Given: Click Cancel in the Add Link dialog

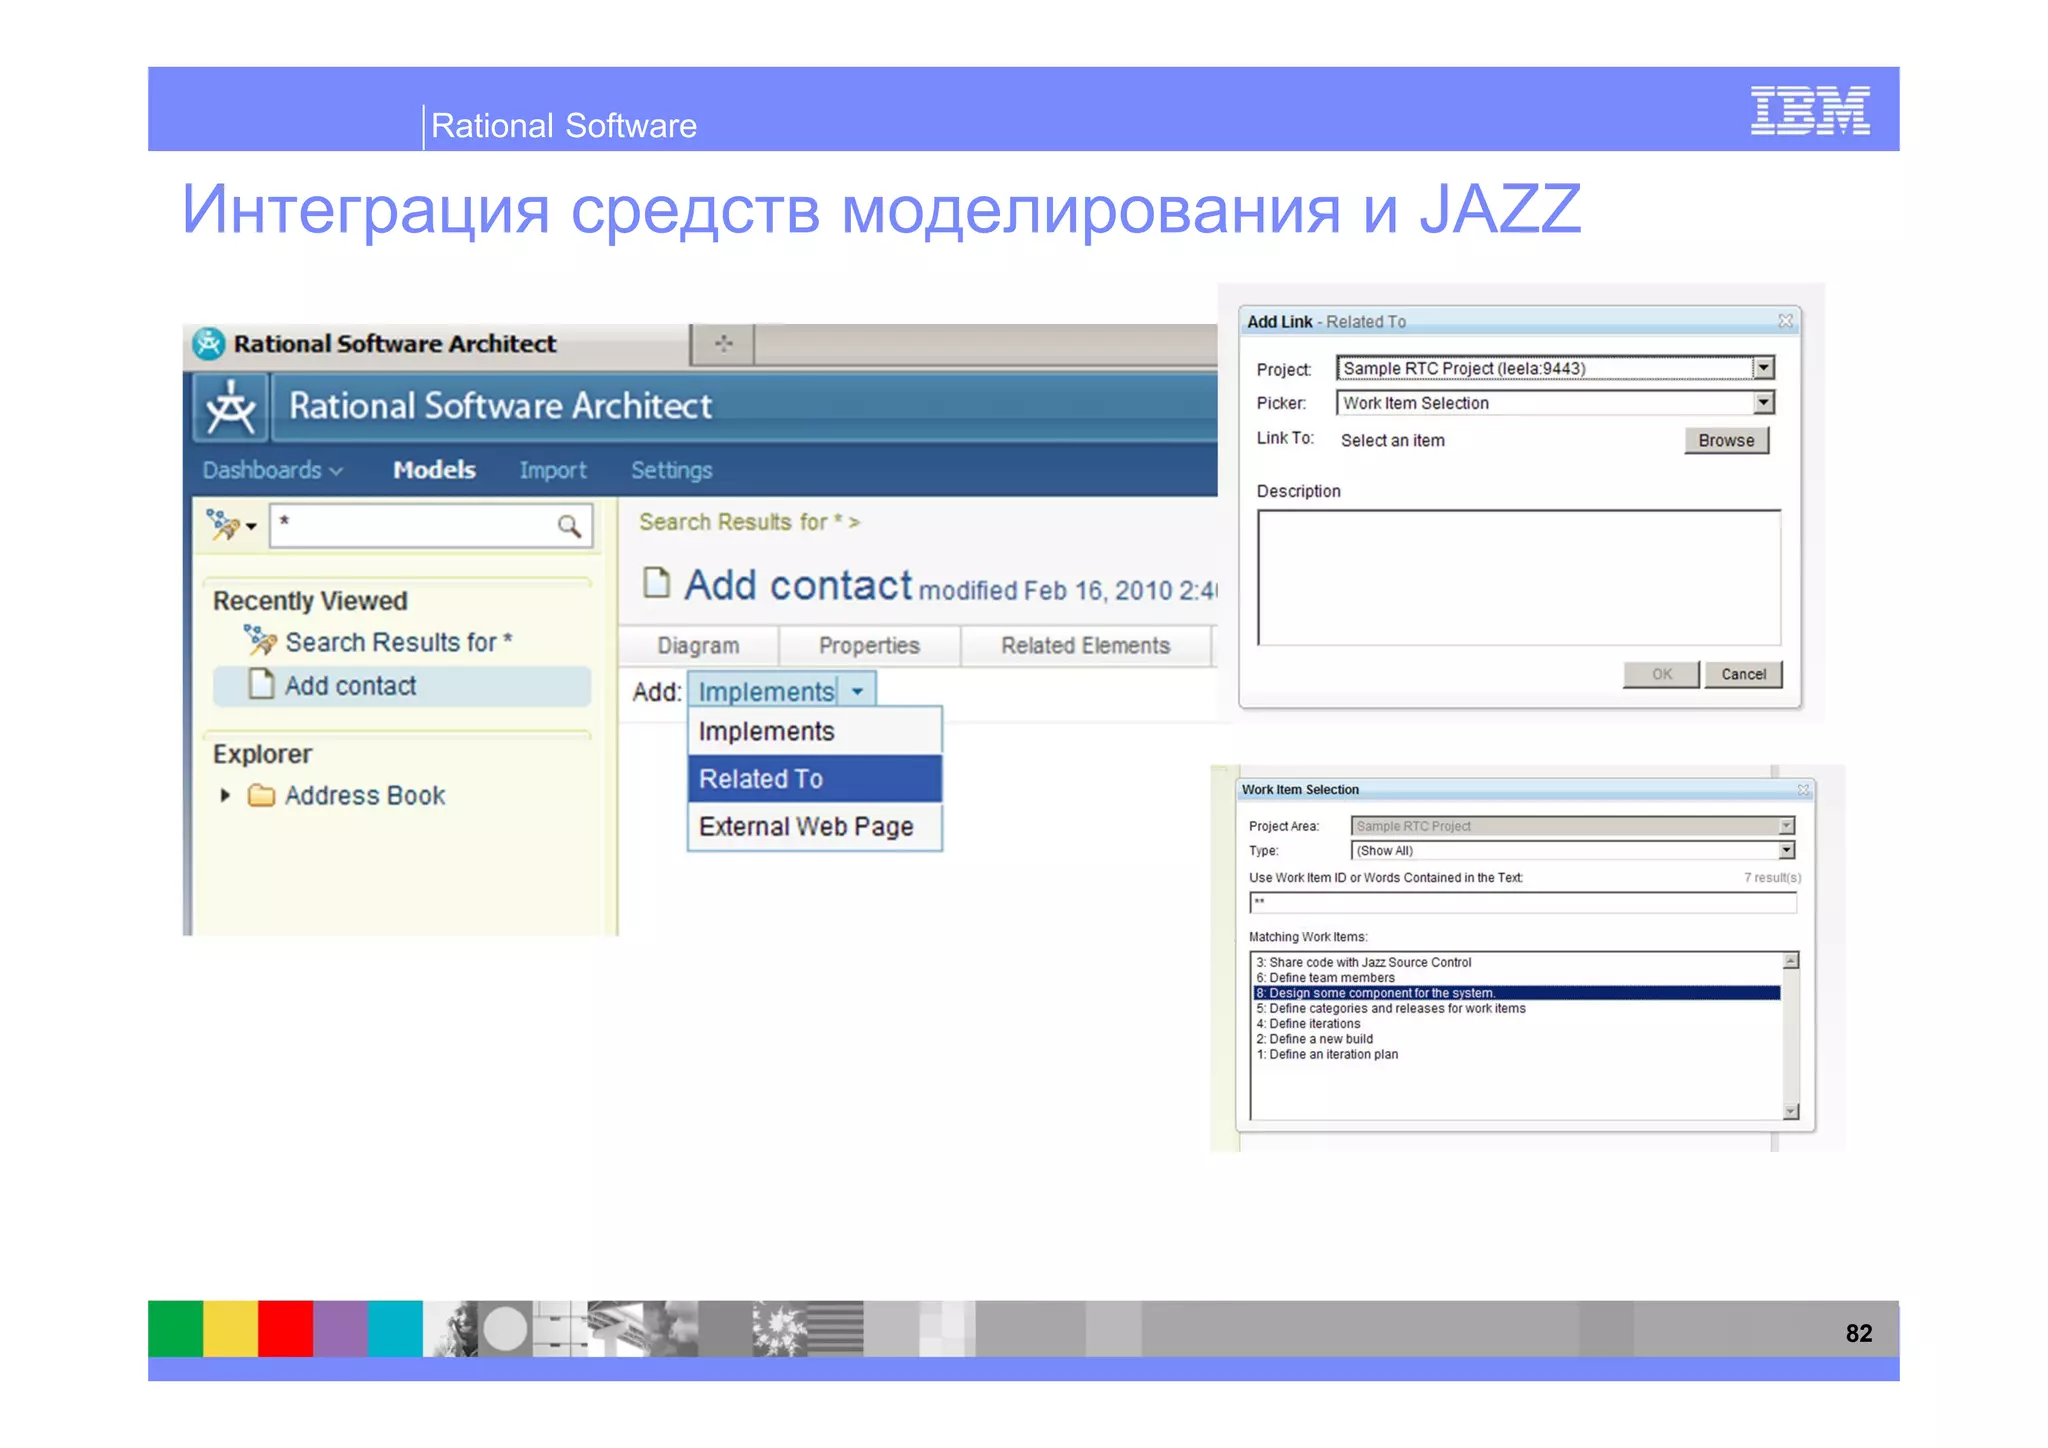Looking at the screenshot, I should (1743, 674).
